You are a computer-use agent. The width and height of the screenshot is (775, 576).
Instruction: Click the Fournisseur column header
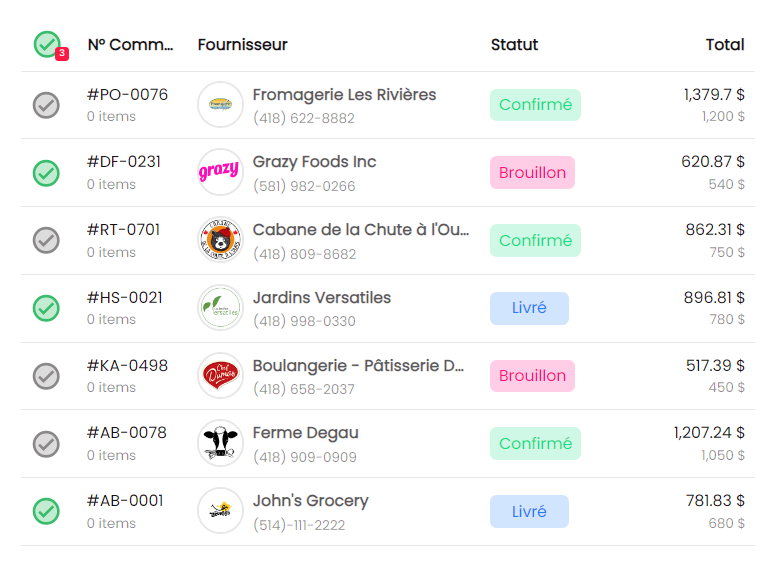tap(242, 45)
